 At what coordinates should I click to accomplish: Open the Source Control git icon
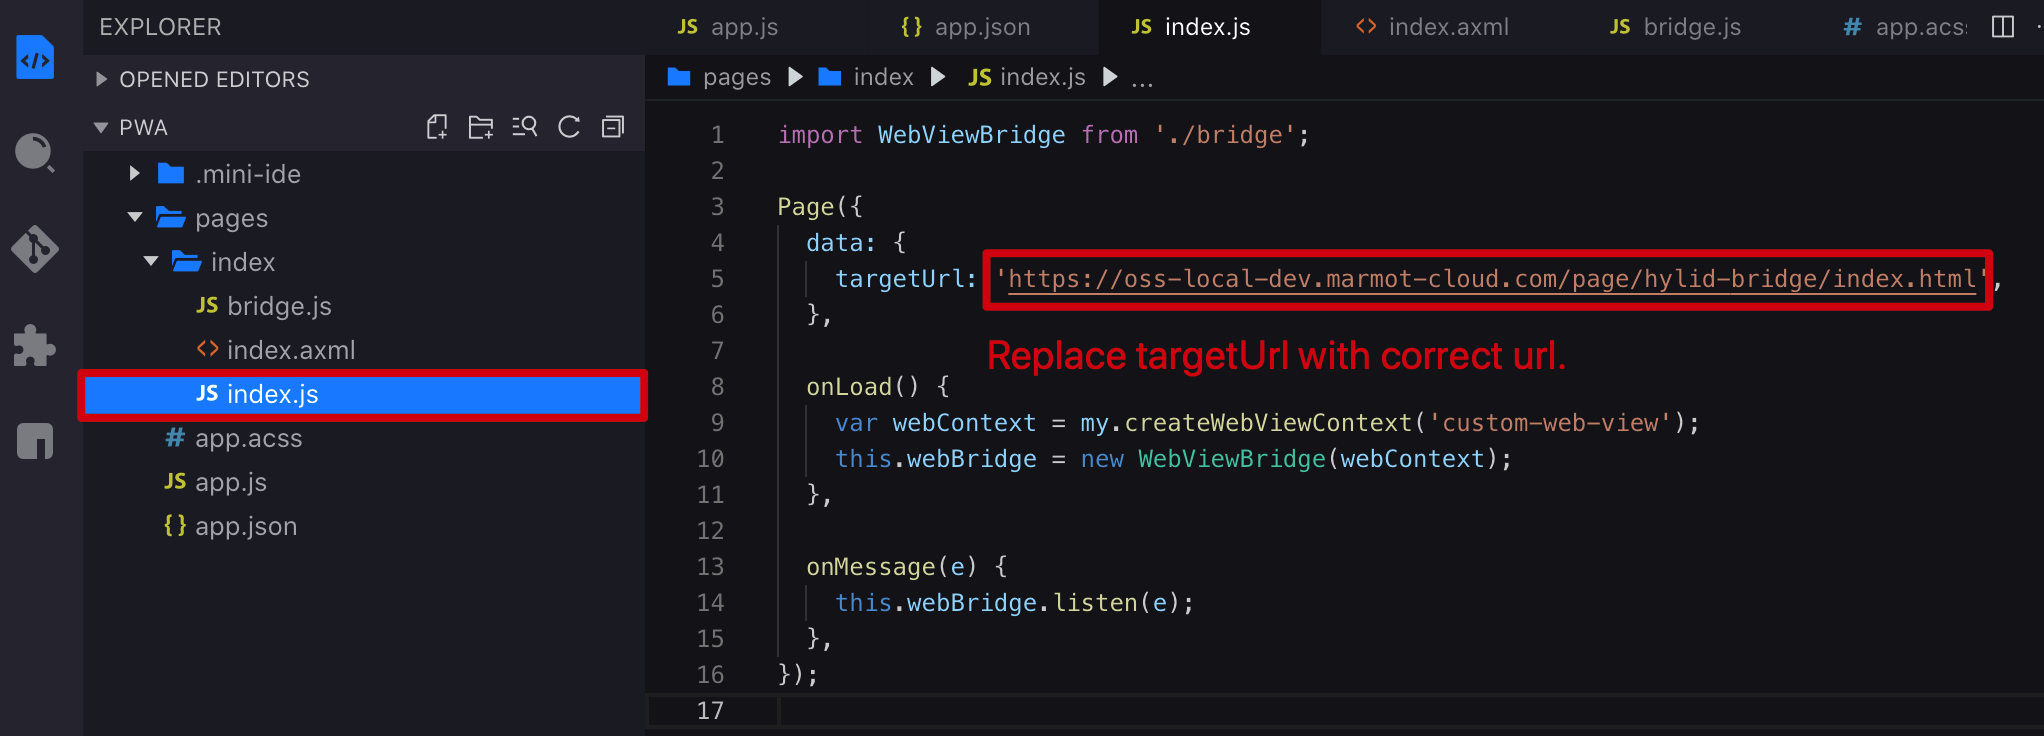35,248
